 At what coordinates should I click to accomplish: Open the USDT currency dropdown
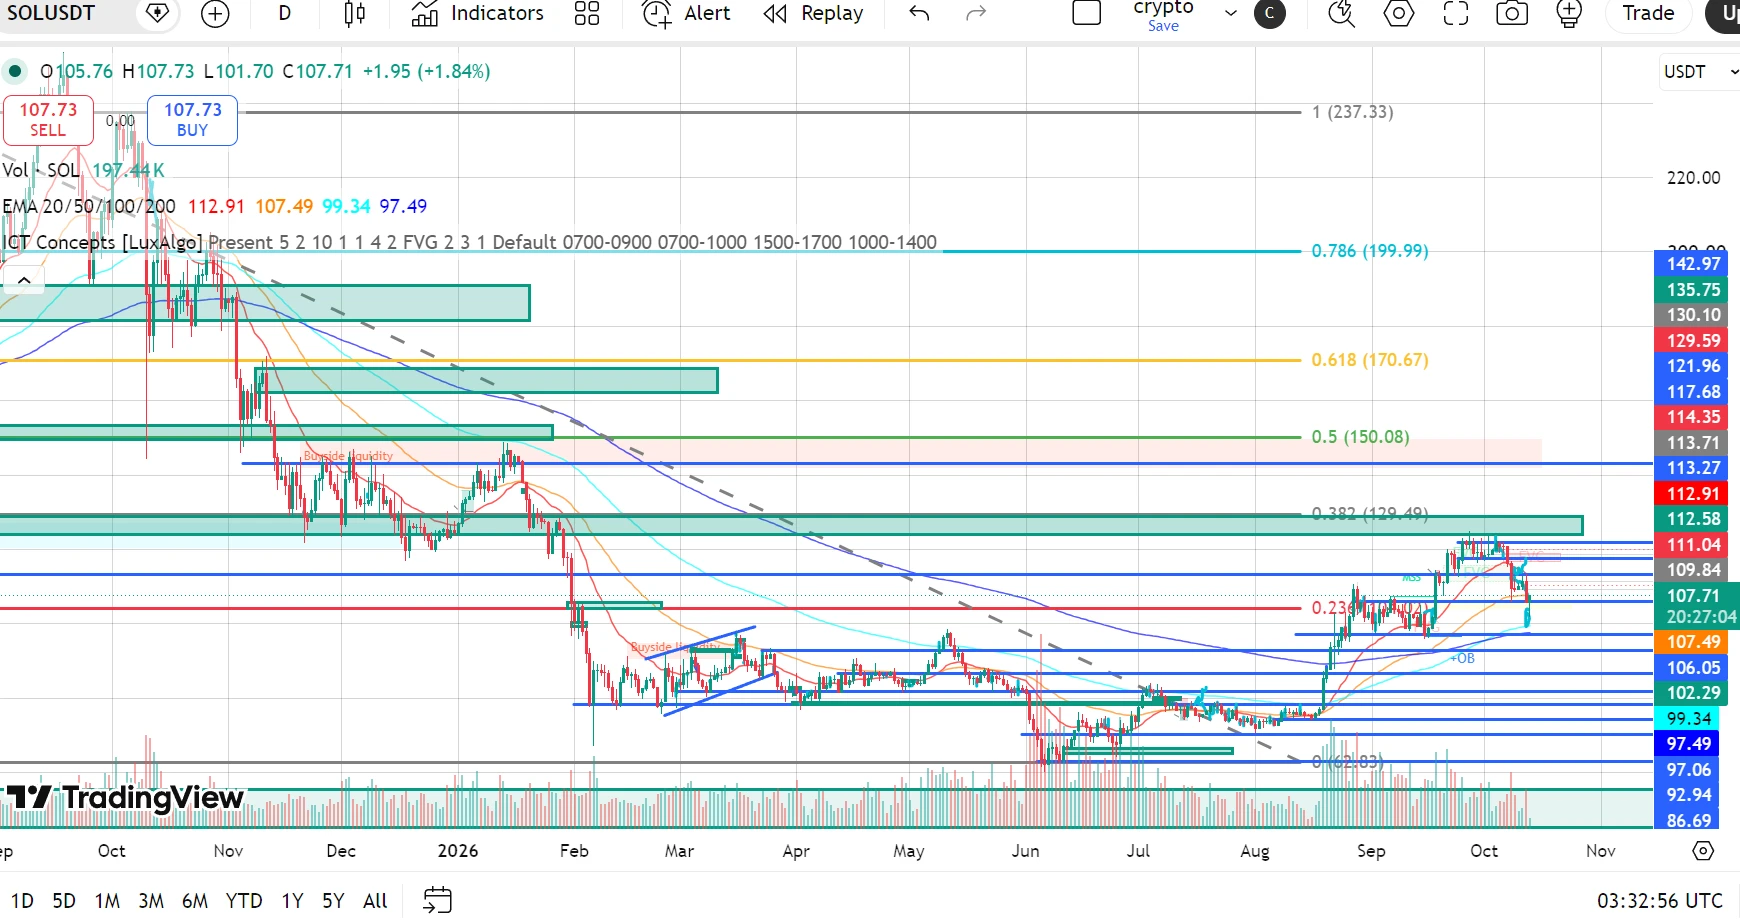pos(1700,72)
